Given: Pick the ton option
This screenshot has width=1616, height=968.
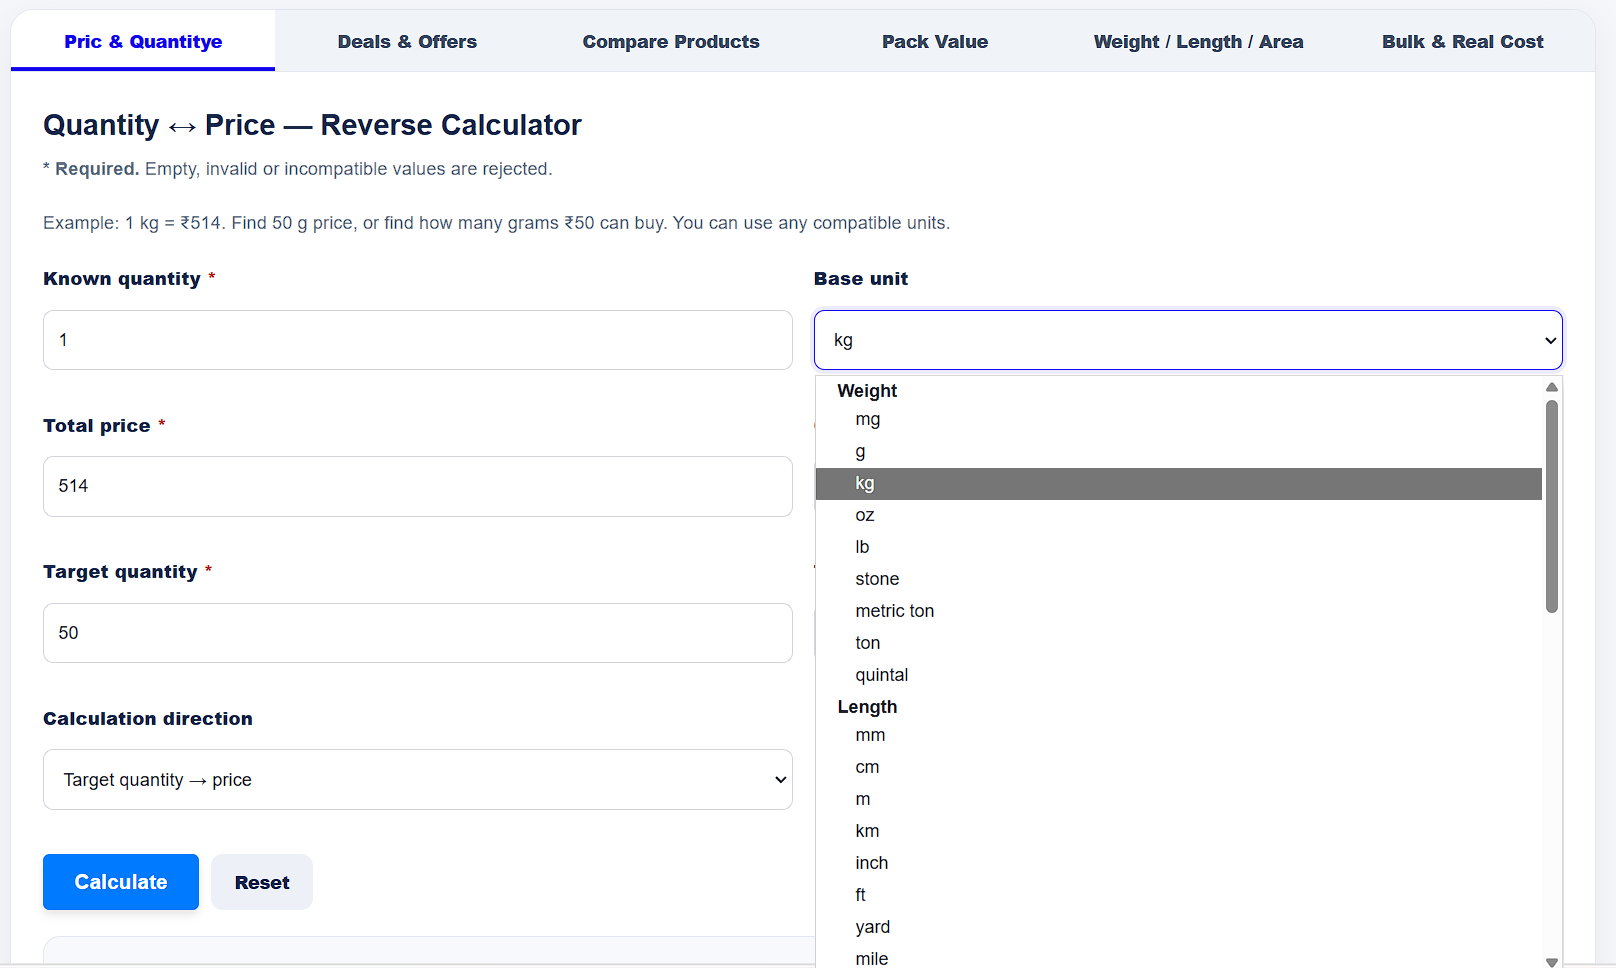Looking at the screenshot, I should click(x=1179, y=644).
